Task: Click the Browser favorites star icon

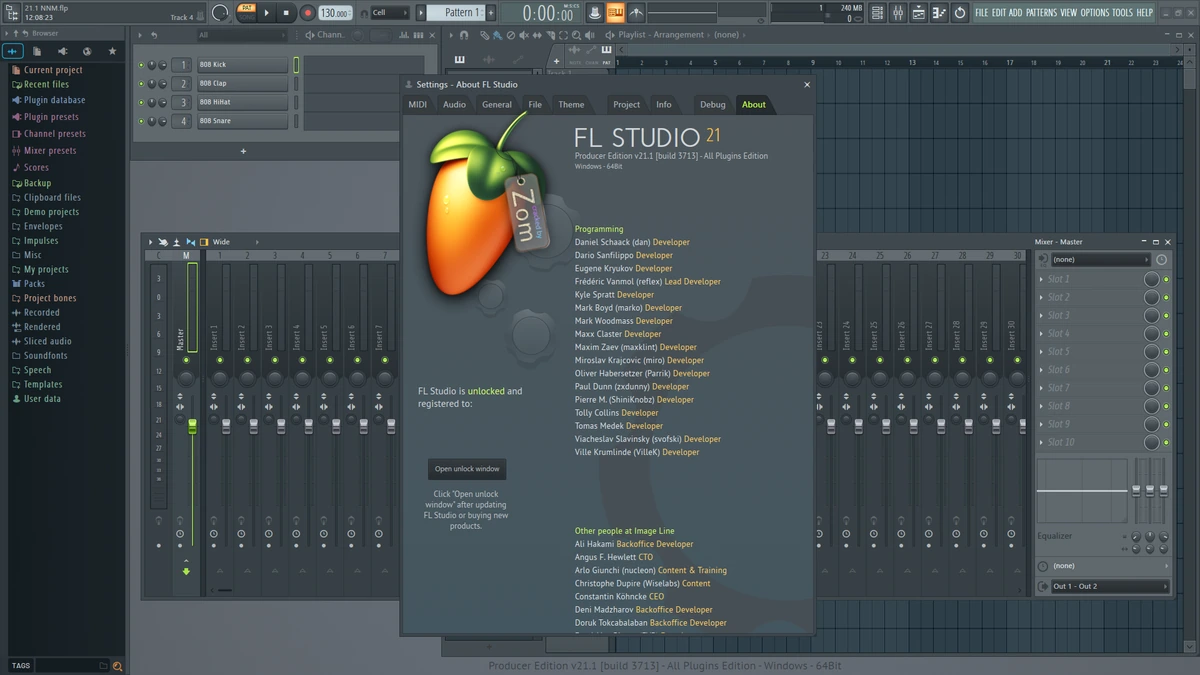Action: point(112,51)
